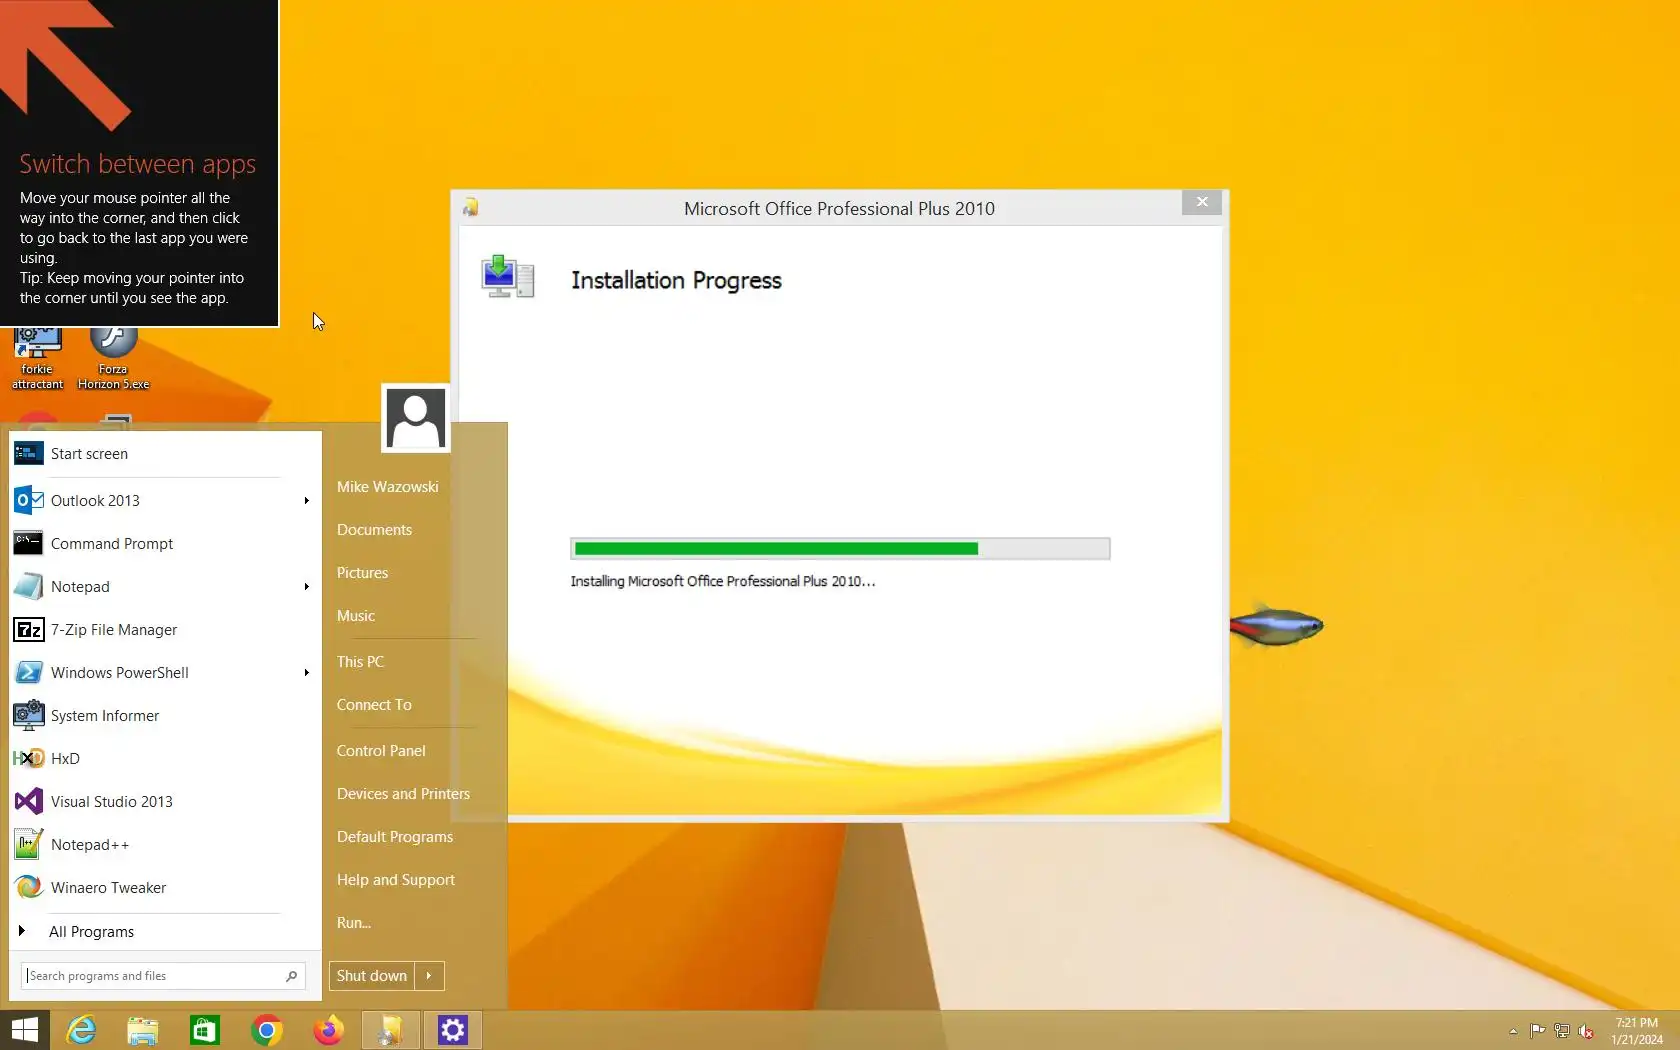Click the Visual Studio 2013 icon in Start menu

click(x=28, y=801)
